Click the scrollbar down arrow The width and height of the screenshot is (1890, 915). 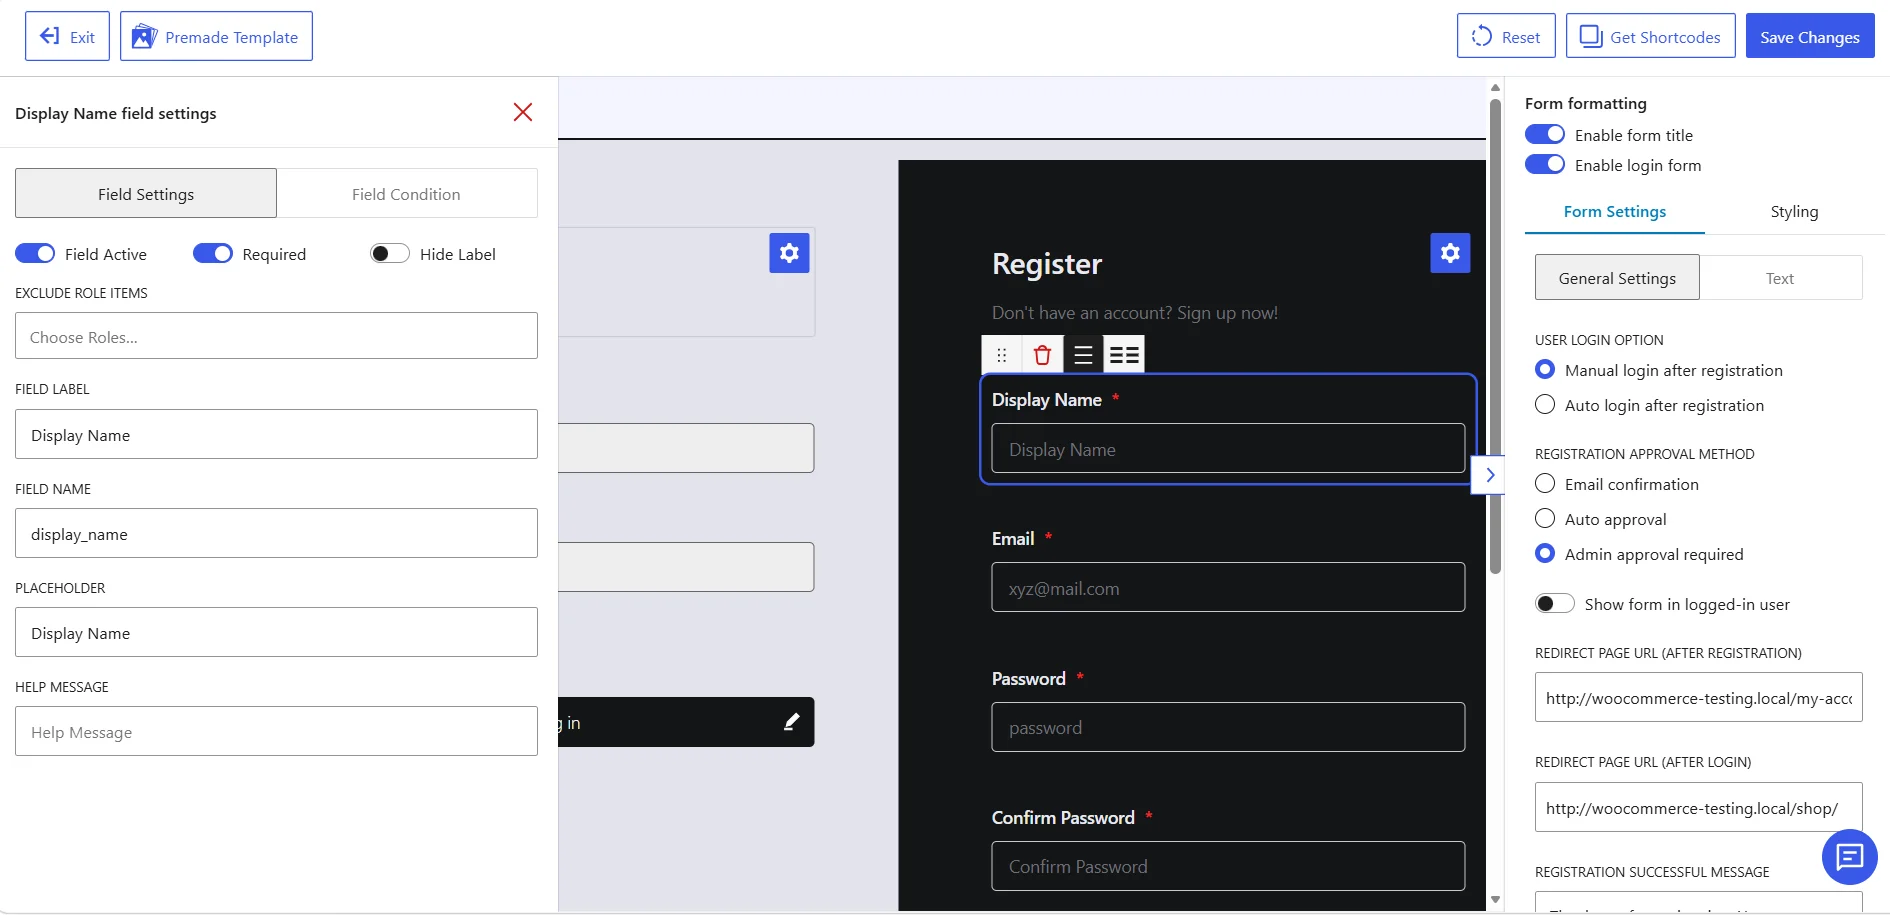coord(1495,900)
